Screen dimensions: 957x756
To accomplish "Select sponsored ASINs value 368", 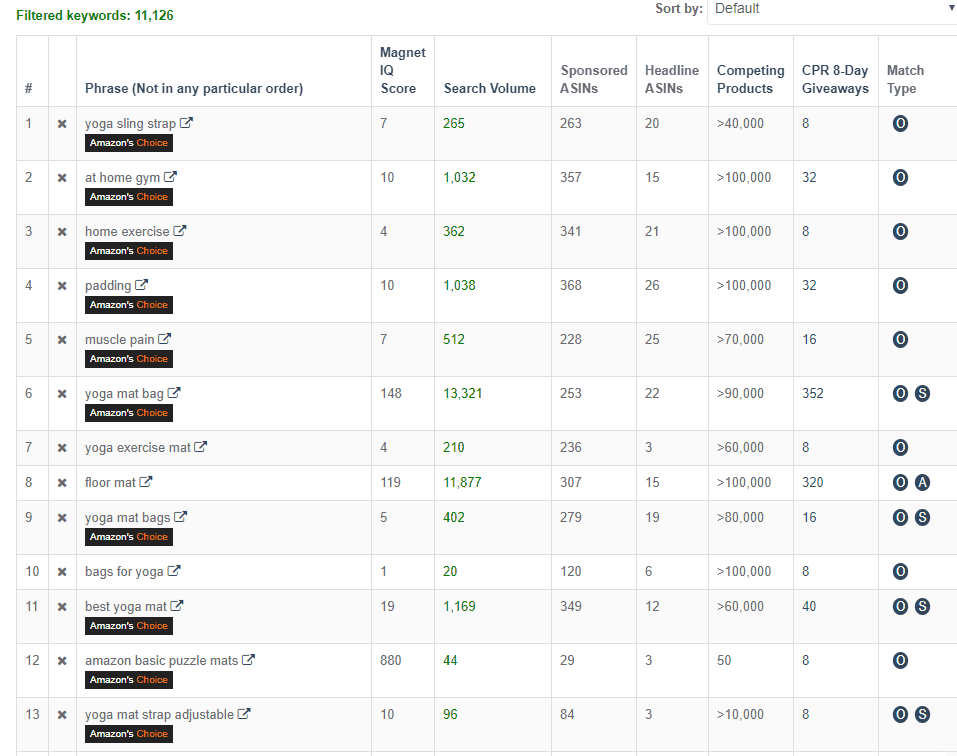I will (571, 286).
